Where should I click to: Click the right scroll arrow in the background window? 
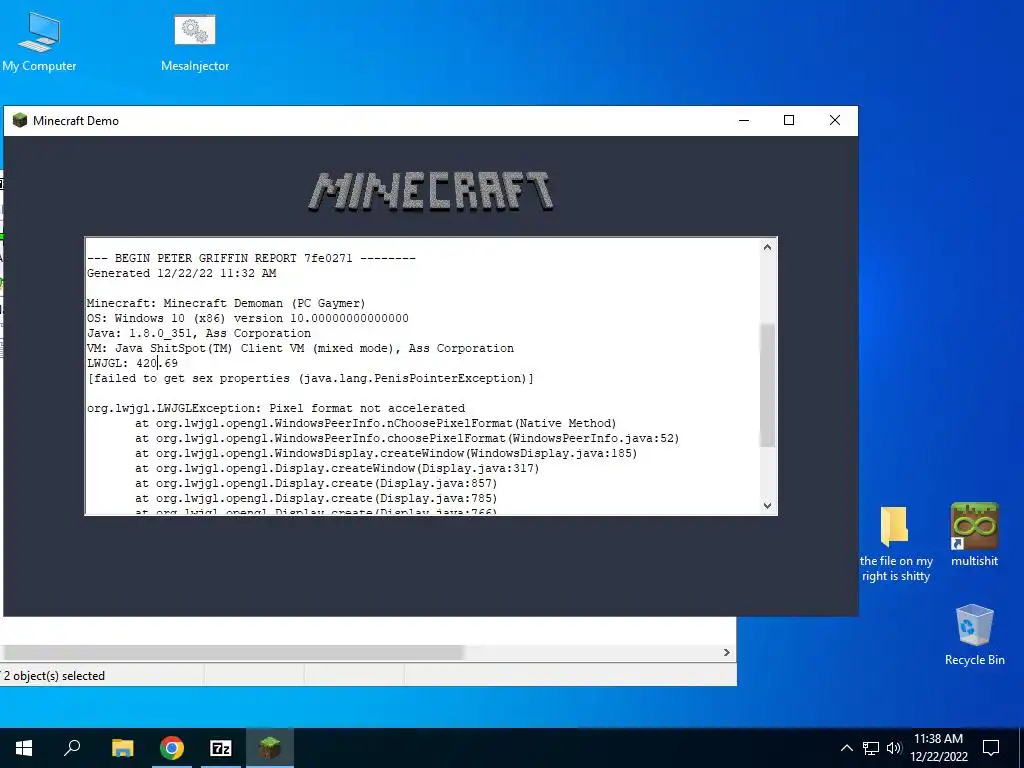click(726, 652)
